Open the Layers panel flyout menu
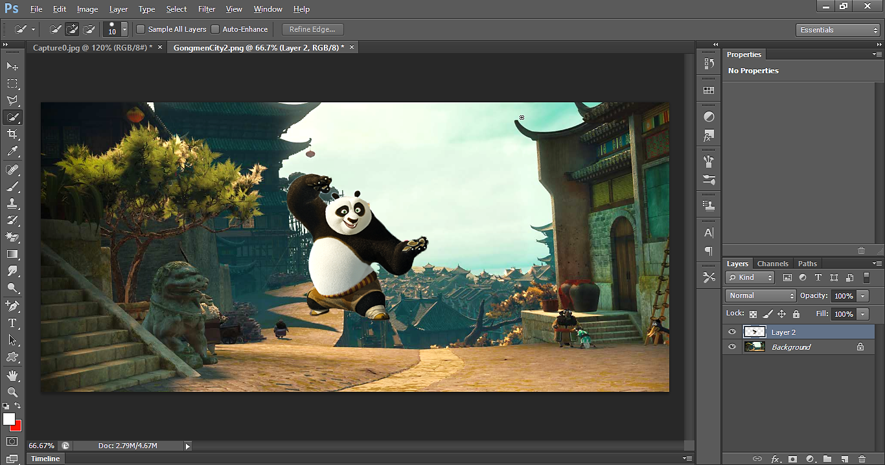 click(x=877, y=264)
